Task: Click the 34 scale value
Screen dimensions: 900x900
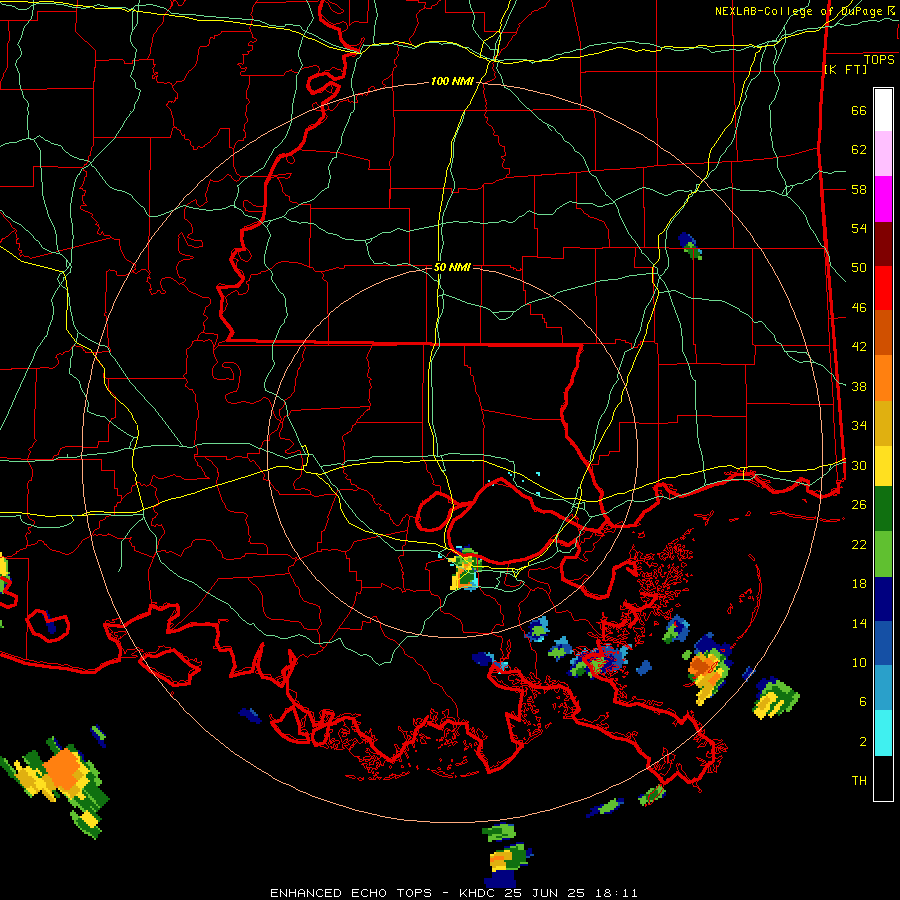Action: 859,426
